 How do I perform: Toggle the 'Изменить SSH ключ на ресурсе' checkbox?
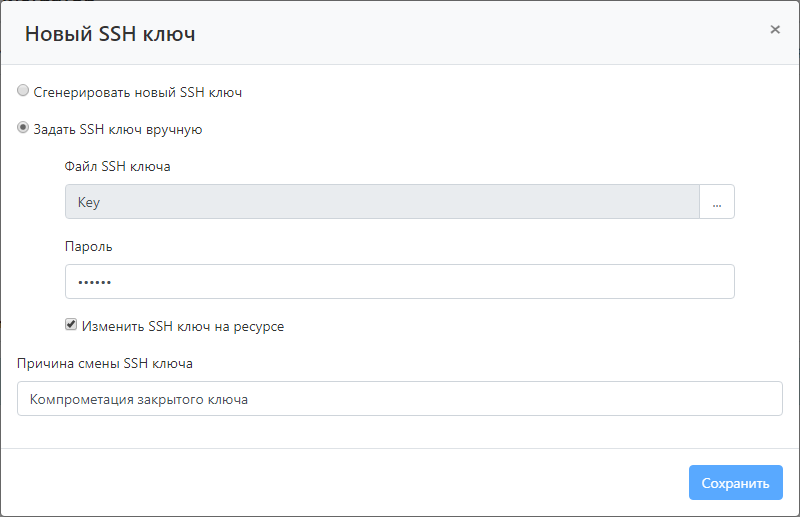(71, 325)
